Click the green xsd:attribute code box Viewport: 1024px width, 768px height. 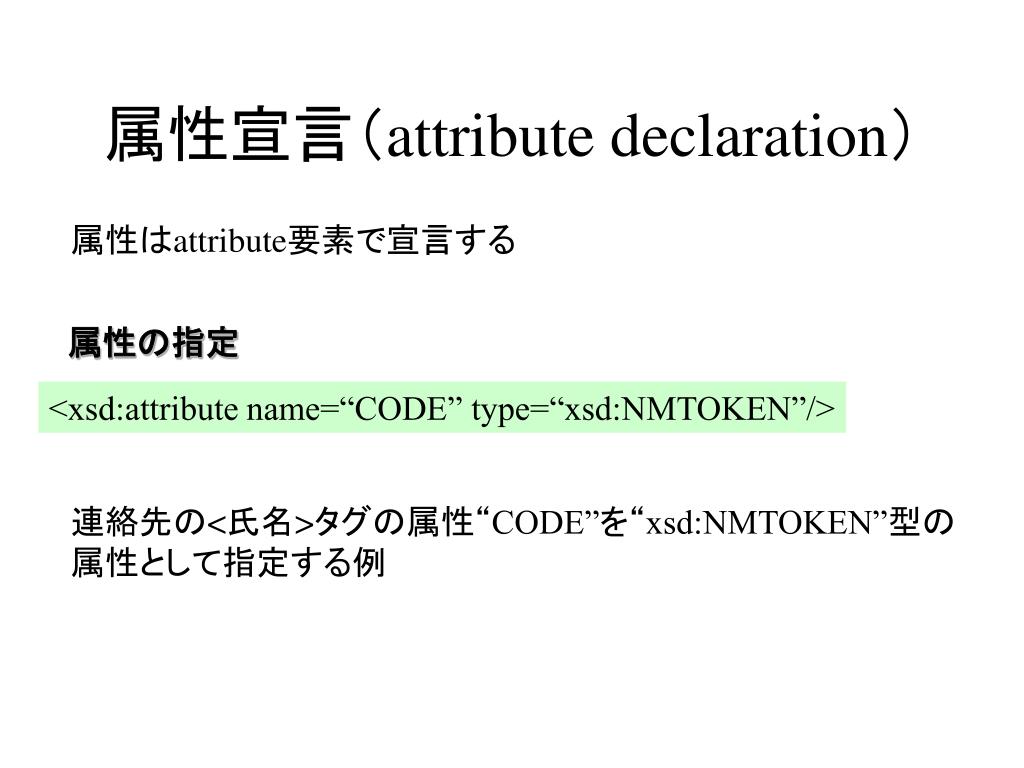point(442,408)
